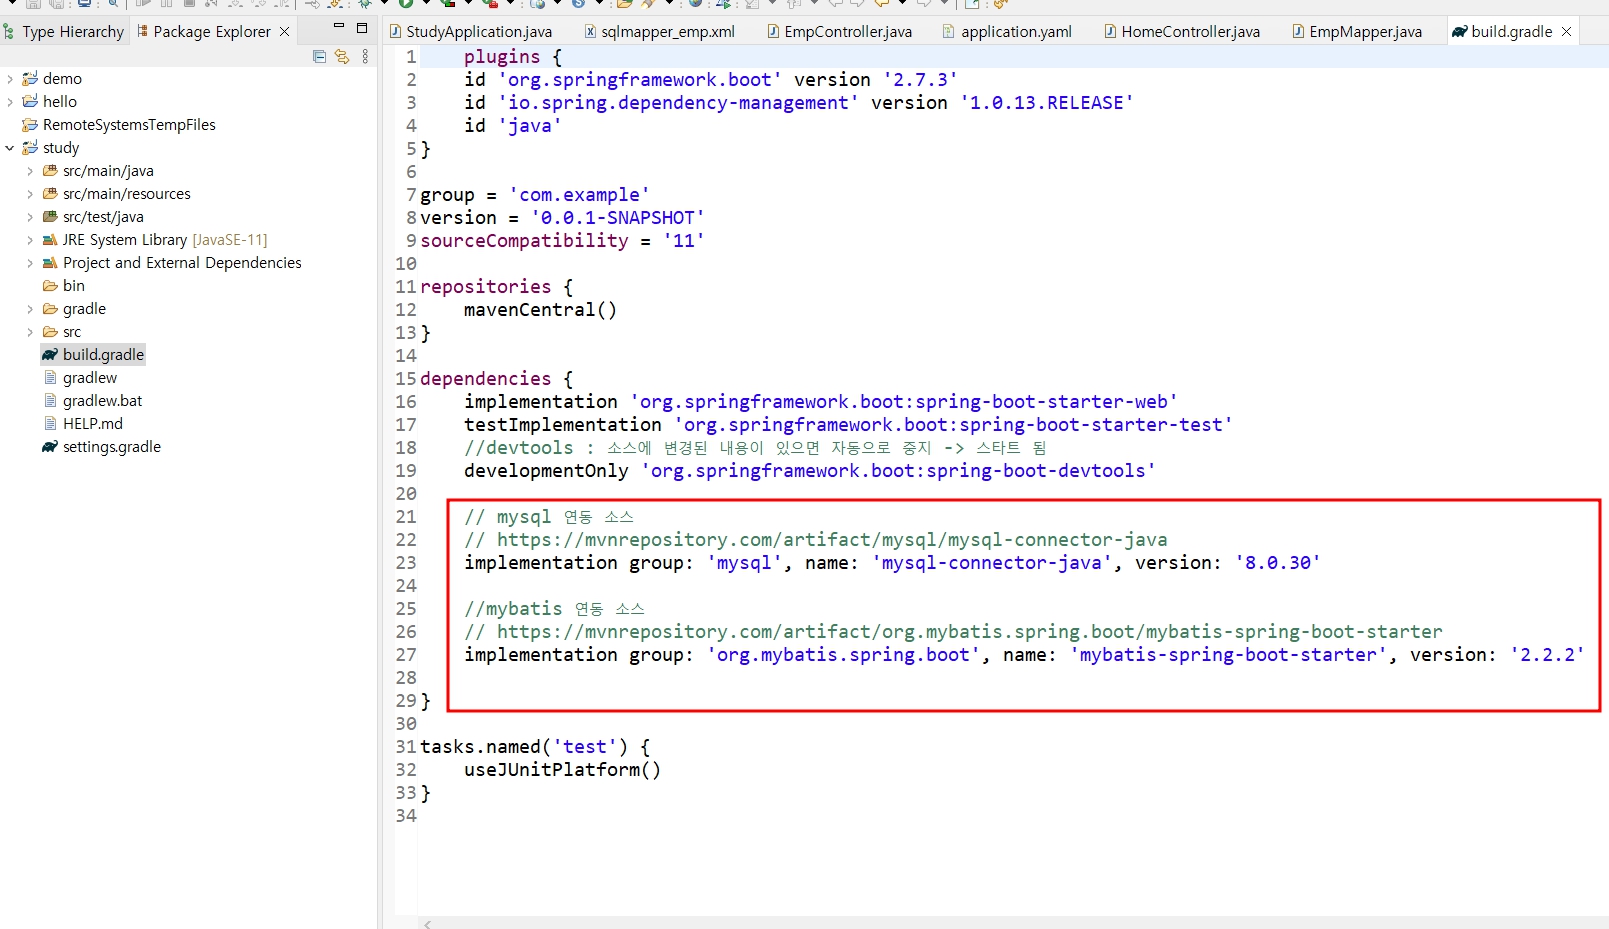This screenshot has height=929, width=1609.
Task: Switch to the EmpMapper.java tab
Action: [x=1365, y=31]
